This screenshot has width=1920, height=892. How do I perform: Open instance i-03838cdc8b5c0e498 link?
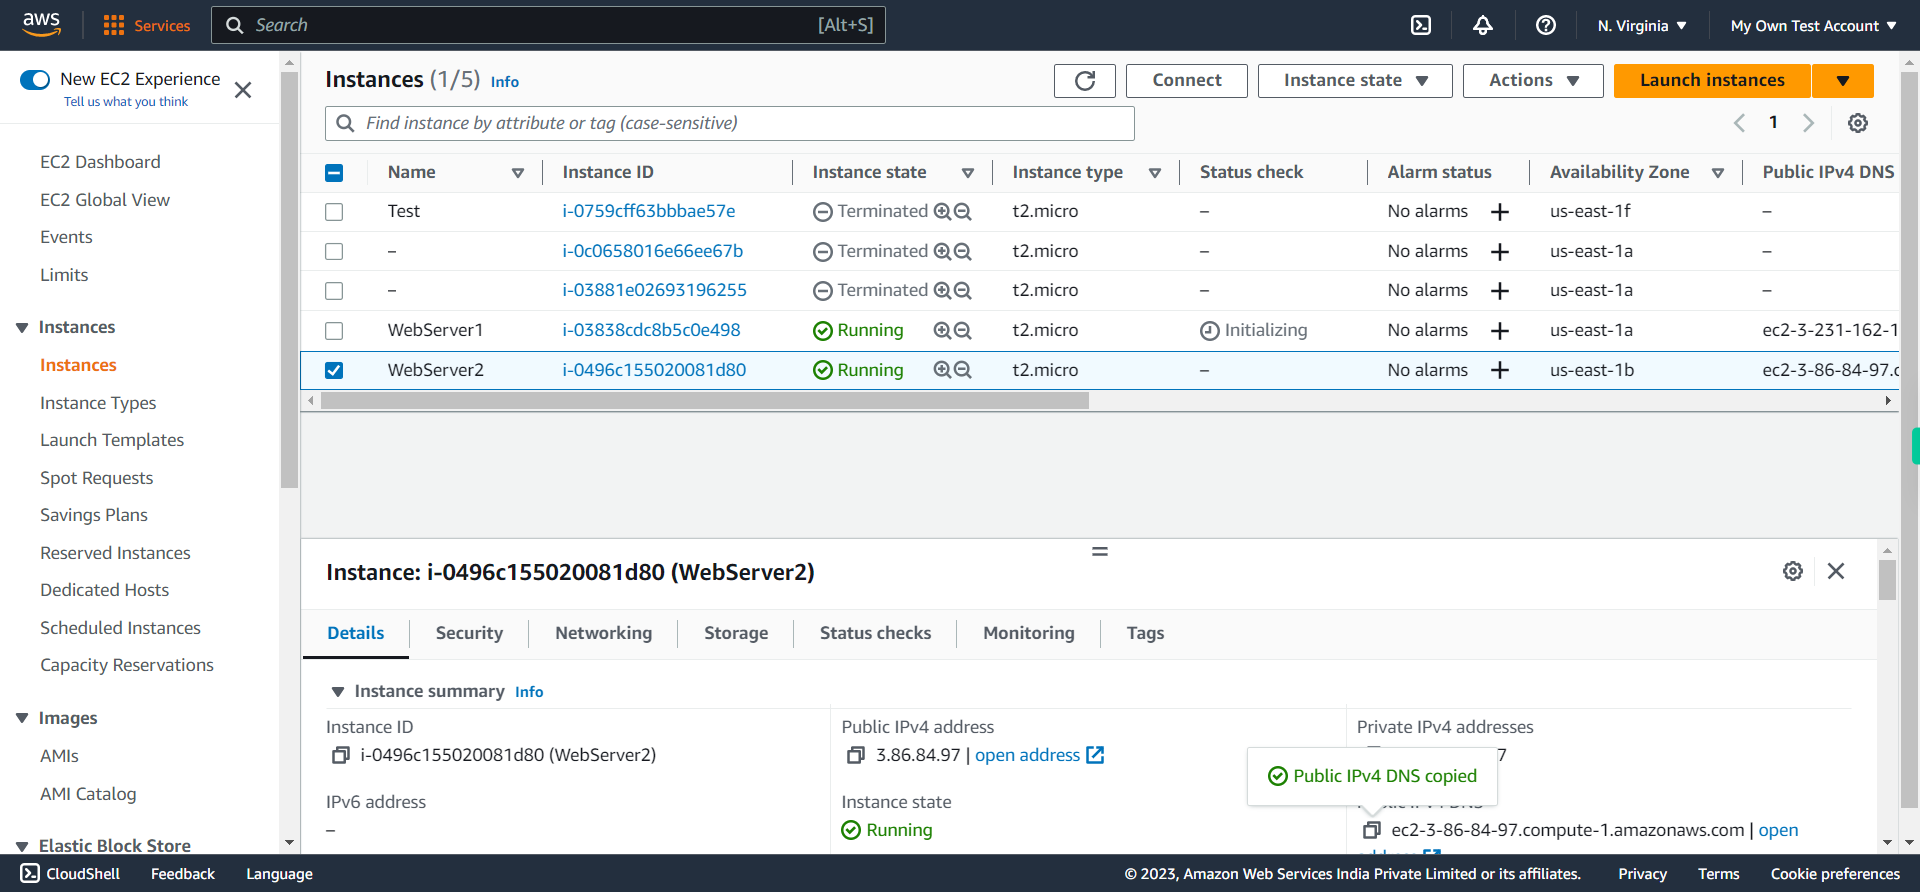click(651, 330)
